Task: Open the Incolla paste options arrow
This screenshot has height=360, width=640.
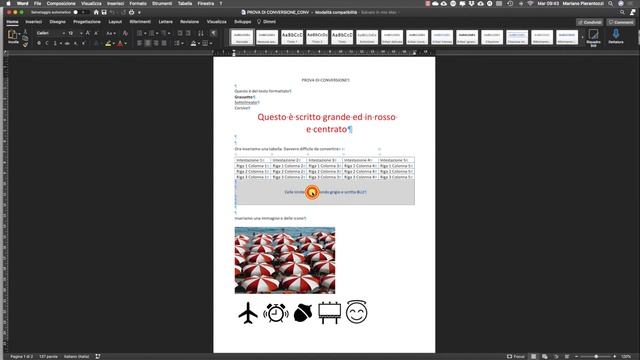Action: 19,34
